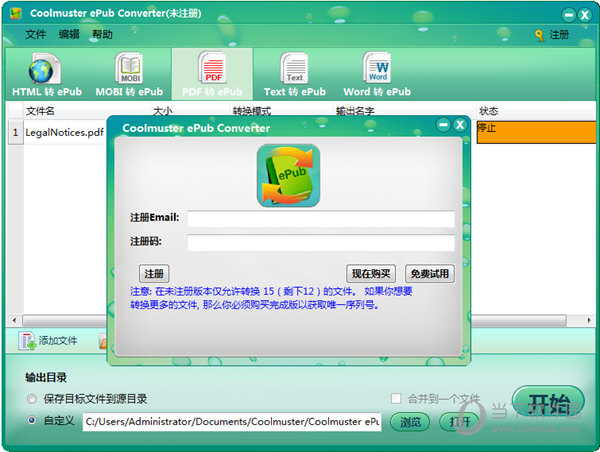Click the 添加文件 icon
This screenshot has height=452, width=600.
(27, 341)
